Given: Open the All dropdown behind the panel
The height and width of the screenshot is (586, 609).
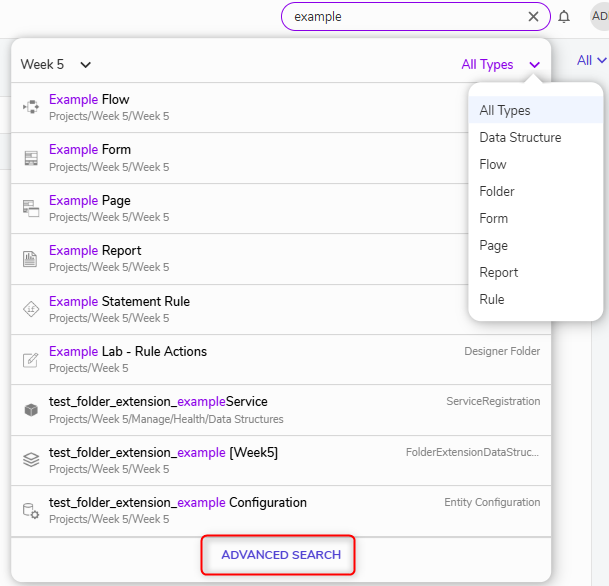Looking at the screenshot, I should pyautogui.click(x=591, y=61).
